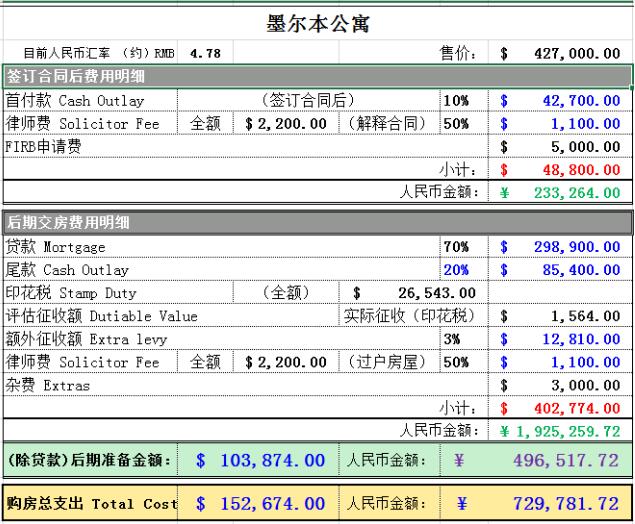Select the 杂费 Extras label cell

click(48, 385)
